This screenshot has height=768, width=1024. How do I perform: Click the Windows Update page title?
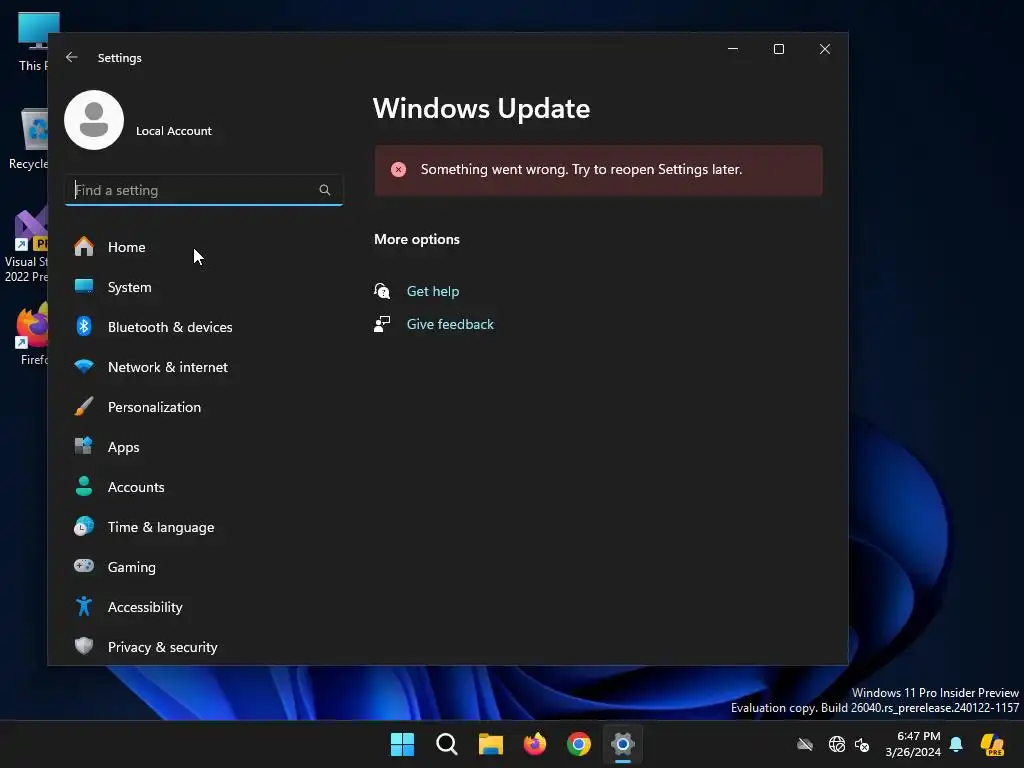pos(481,108)
